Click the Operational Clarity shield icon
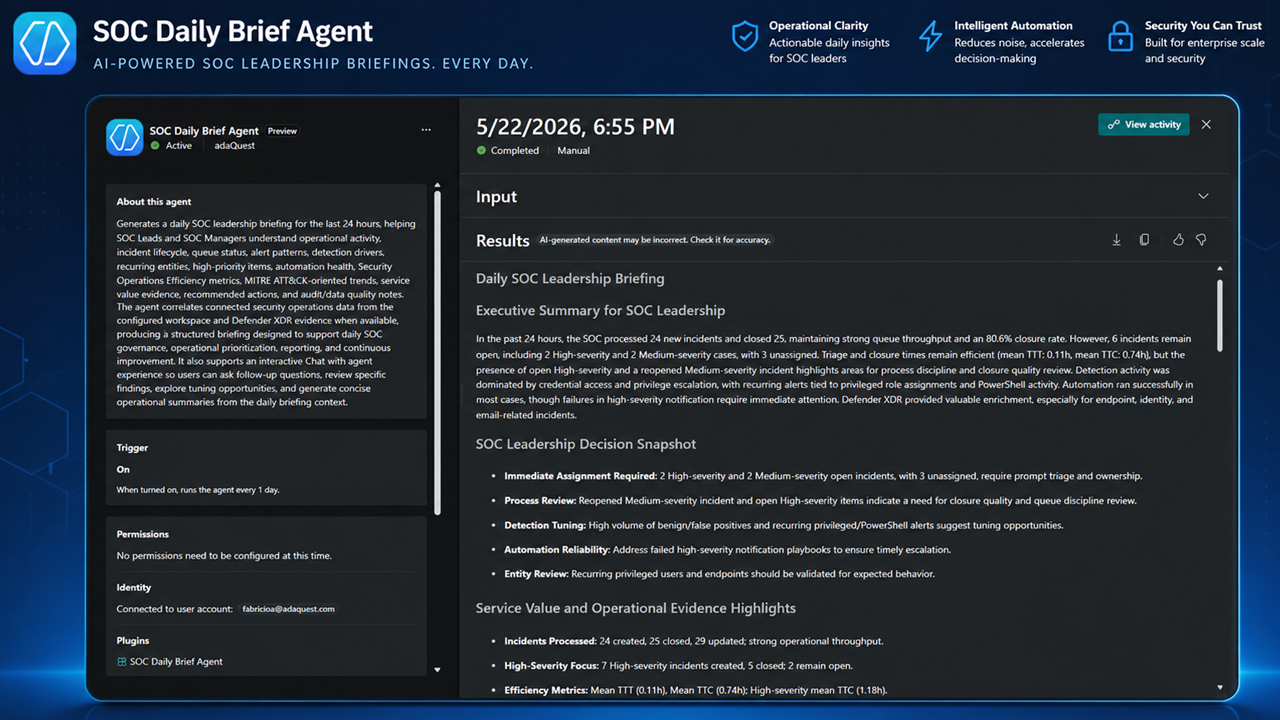Image resolution: width=1280 pixels, height=720 pixels. pyautogui.click(x=745, y=37)
